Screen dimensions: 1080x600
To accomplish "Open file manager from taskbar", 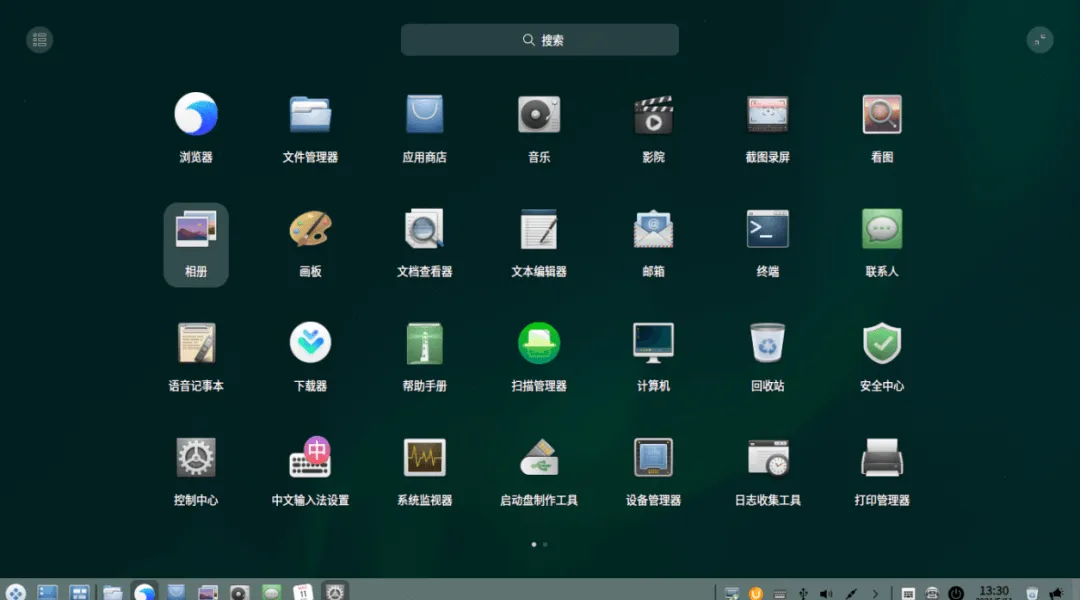I will tap(112, 592).
